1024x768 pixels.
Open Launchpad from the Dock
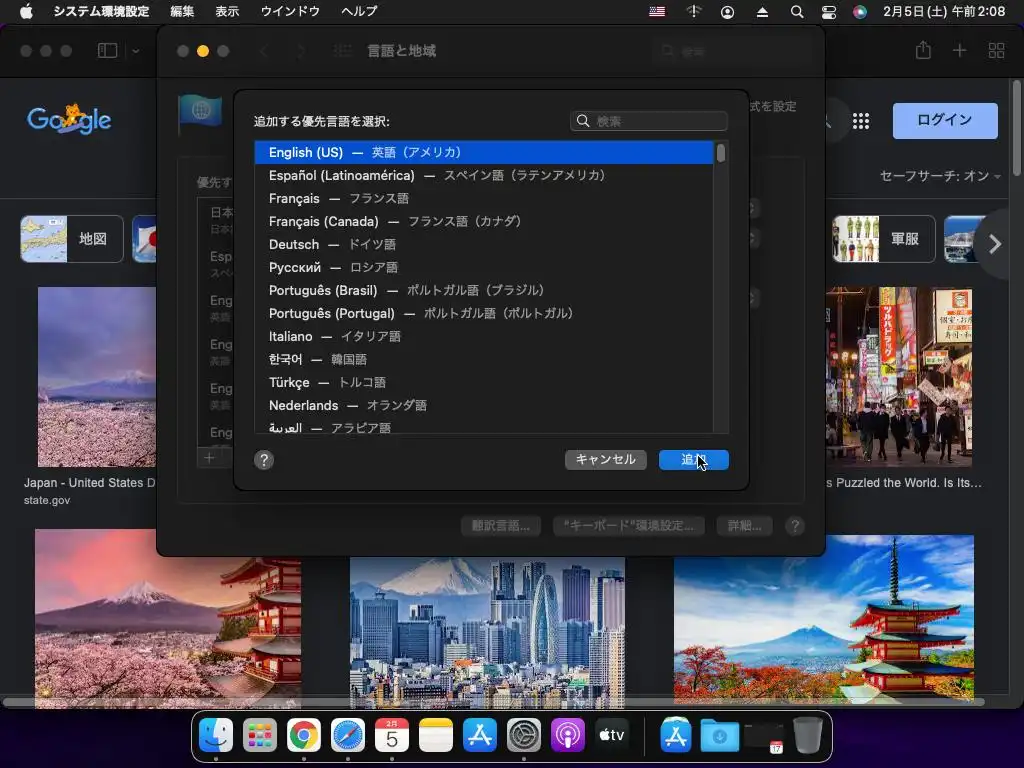pos(259,735)
